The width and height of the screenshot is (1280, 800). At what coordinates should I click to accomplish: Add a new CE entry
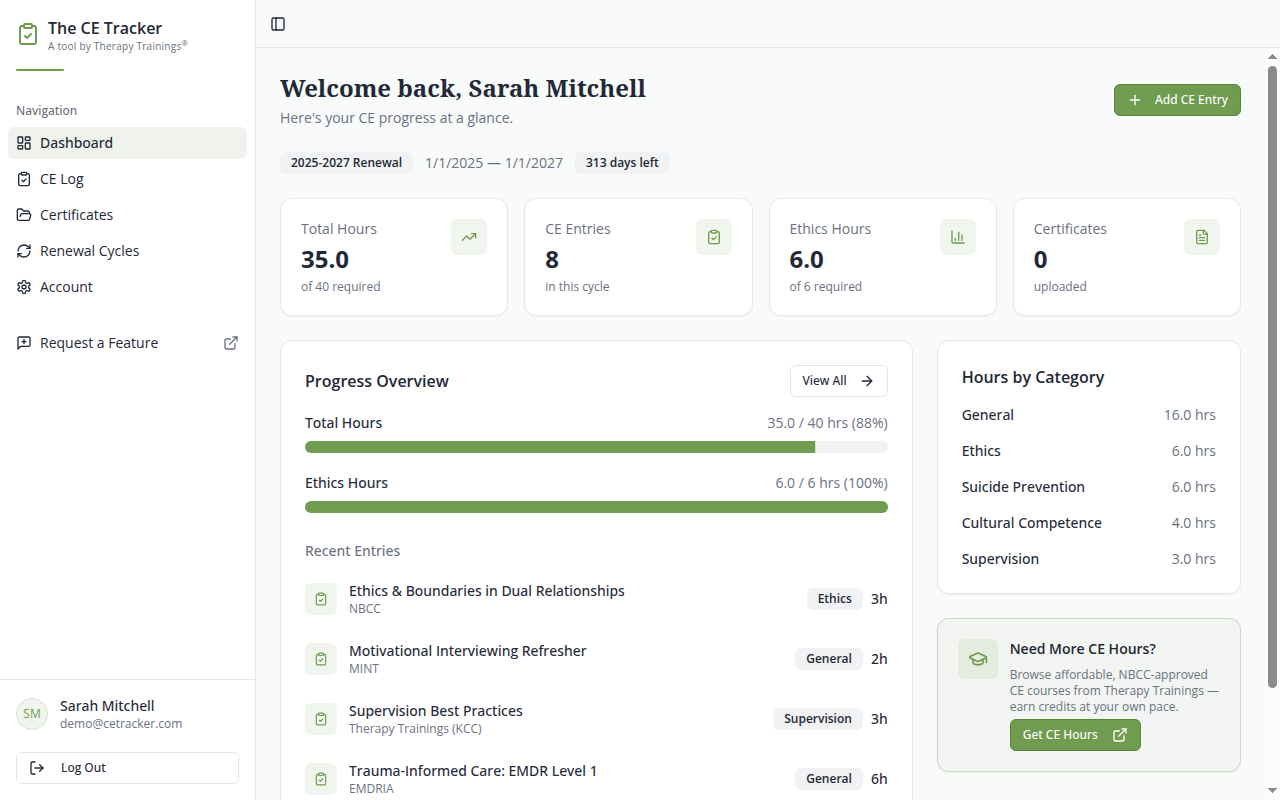coord(1177,100)
